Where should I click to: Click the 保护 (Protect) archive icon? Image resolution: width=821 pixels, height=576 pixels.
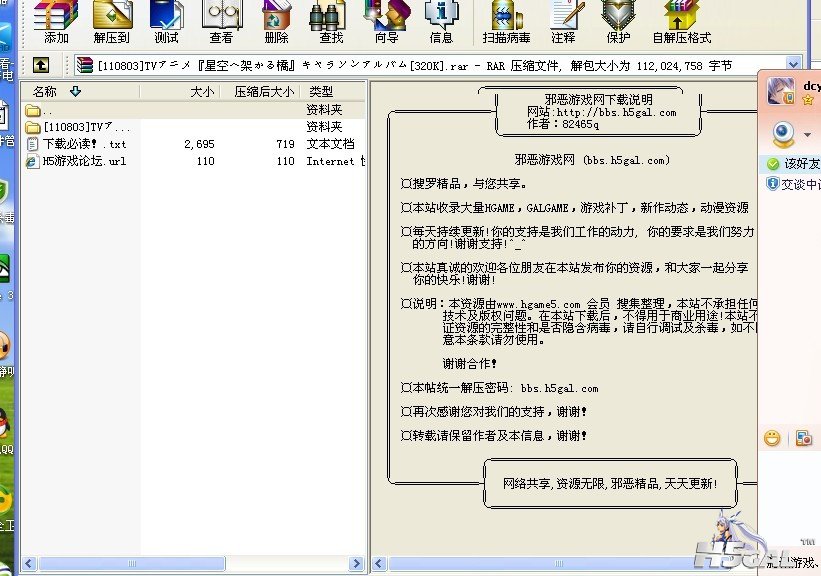(x=618, y=21)
